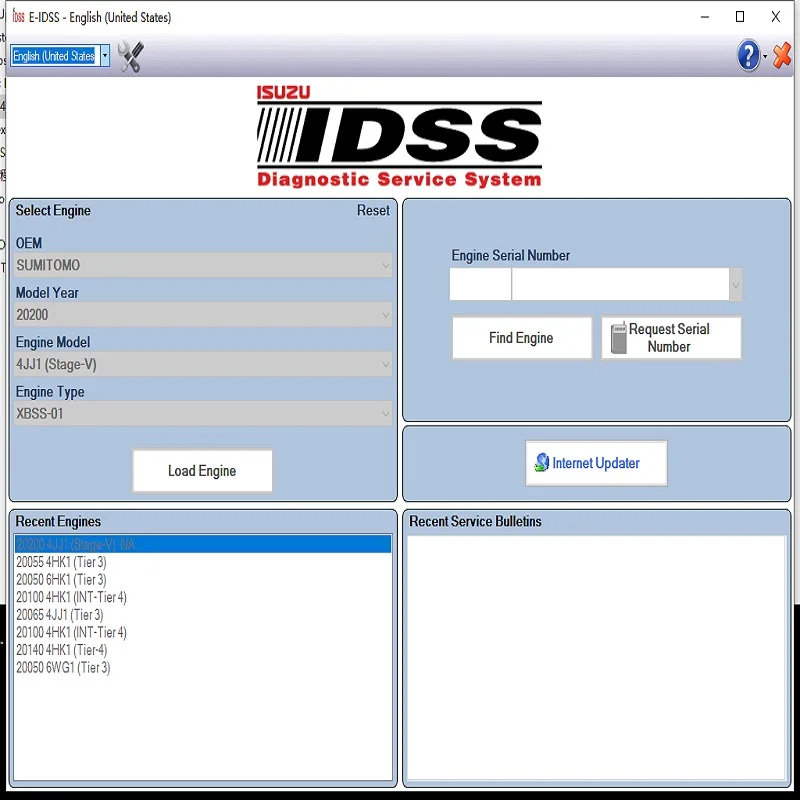Select recent engine 20200 4JJ1 (Stage-V) NA
The image size is (800, 800).
[x=203, y=544]
